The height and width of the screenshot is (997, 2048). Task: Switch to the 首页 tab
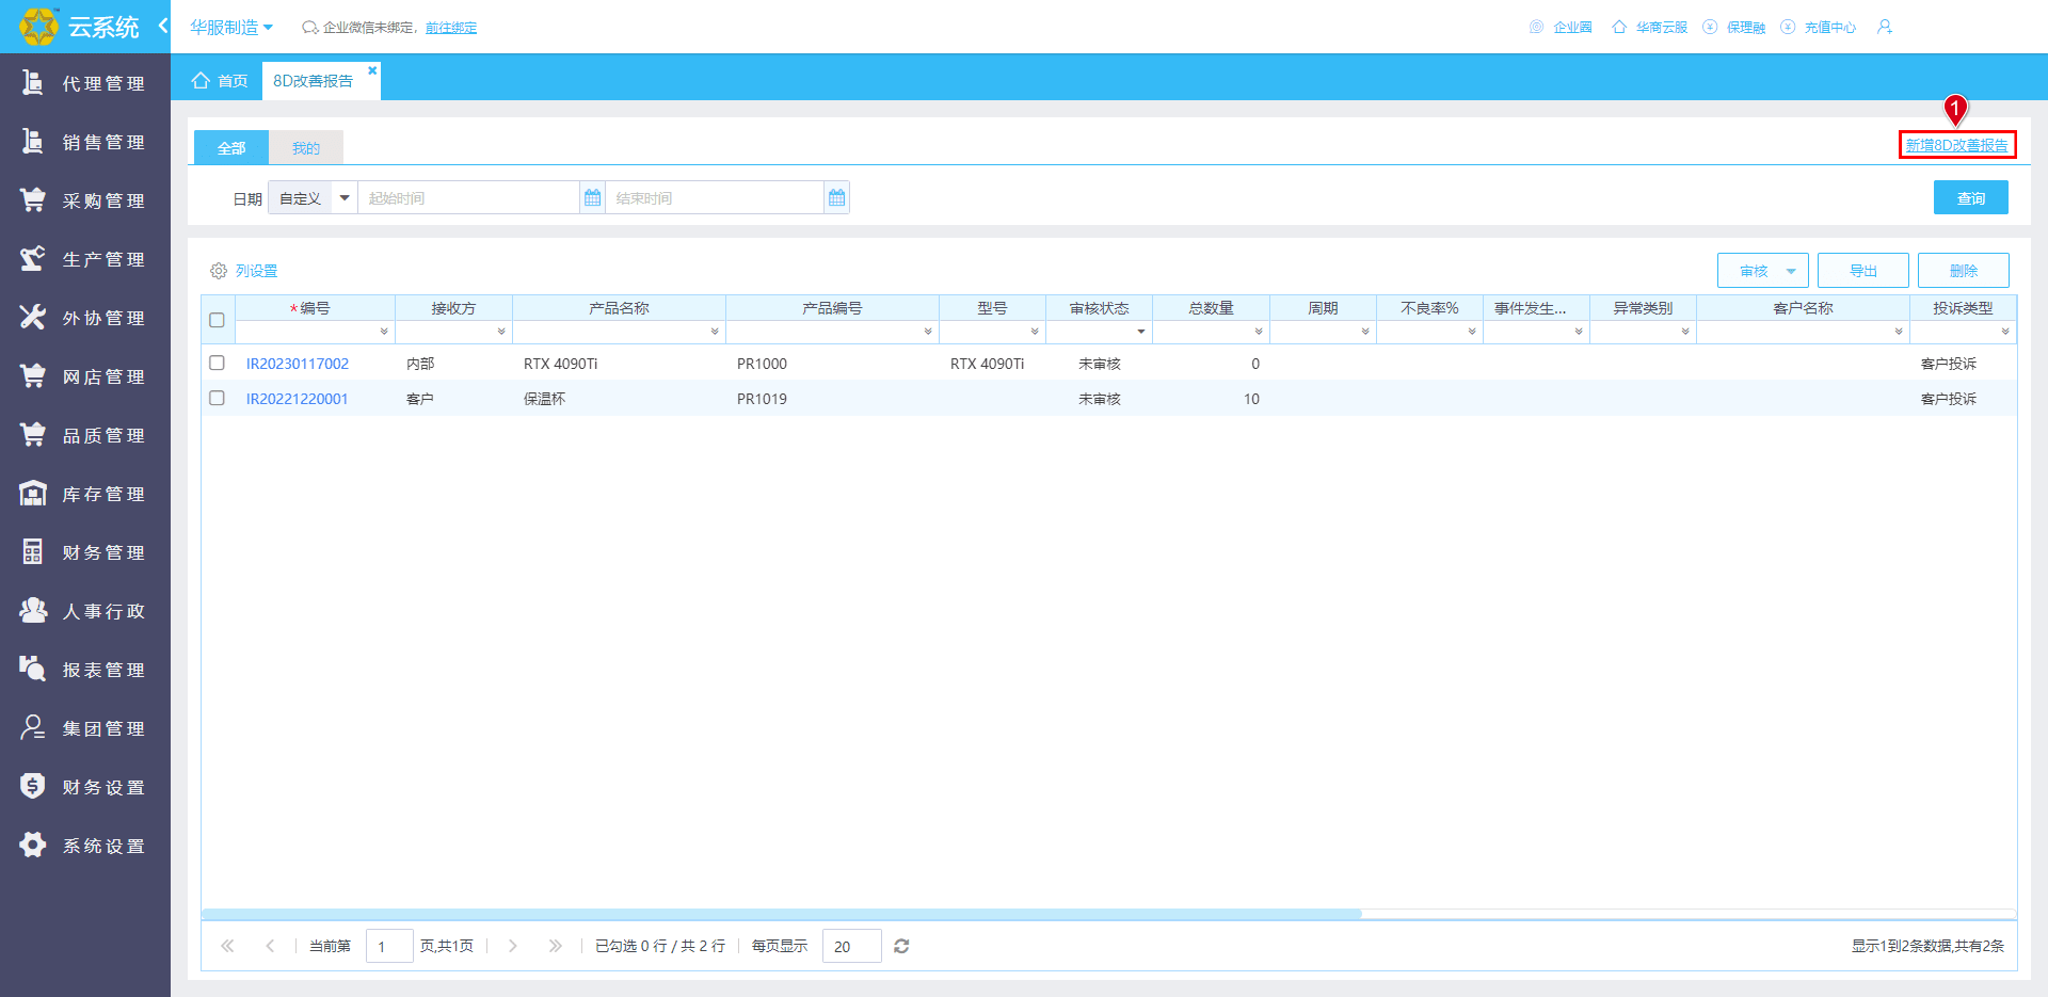click(221, 81)
